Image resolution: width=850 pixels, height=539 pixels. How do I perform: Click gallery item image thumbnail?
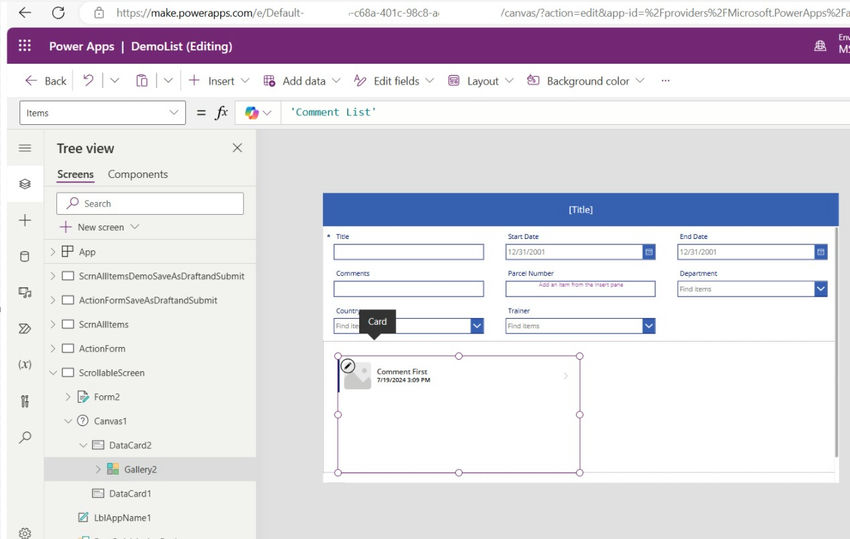click(358, 376)
